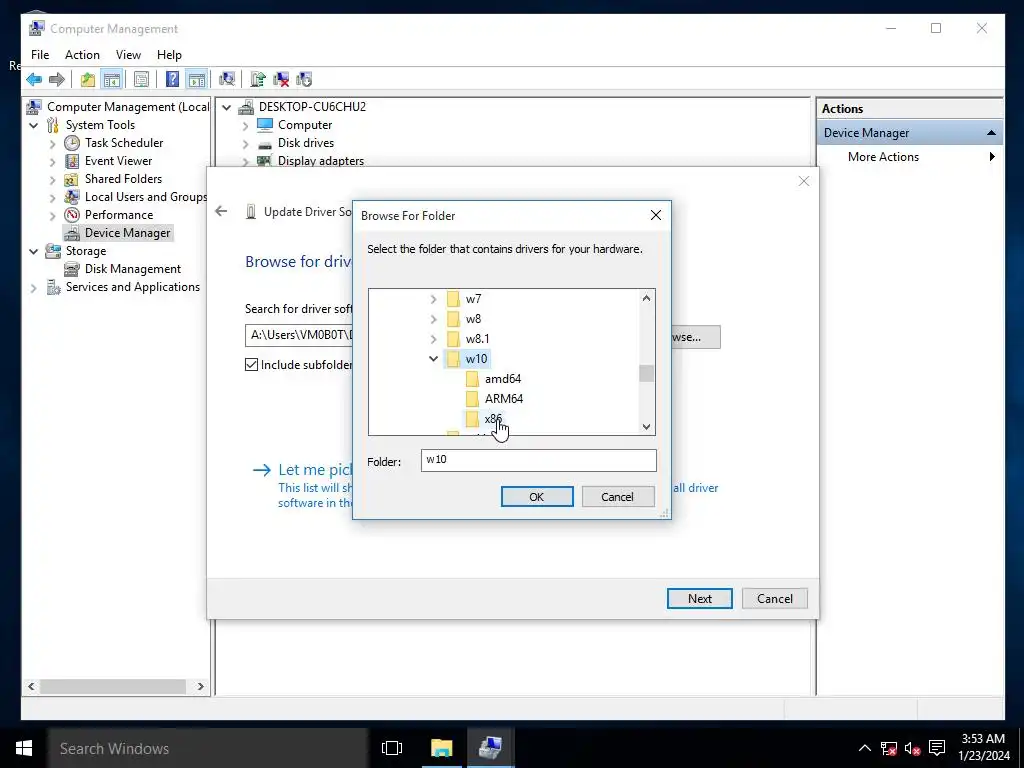Screen dimensions: 1024x768
Task: Click the muted volume tray icon
Action: click(912, 748)
